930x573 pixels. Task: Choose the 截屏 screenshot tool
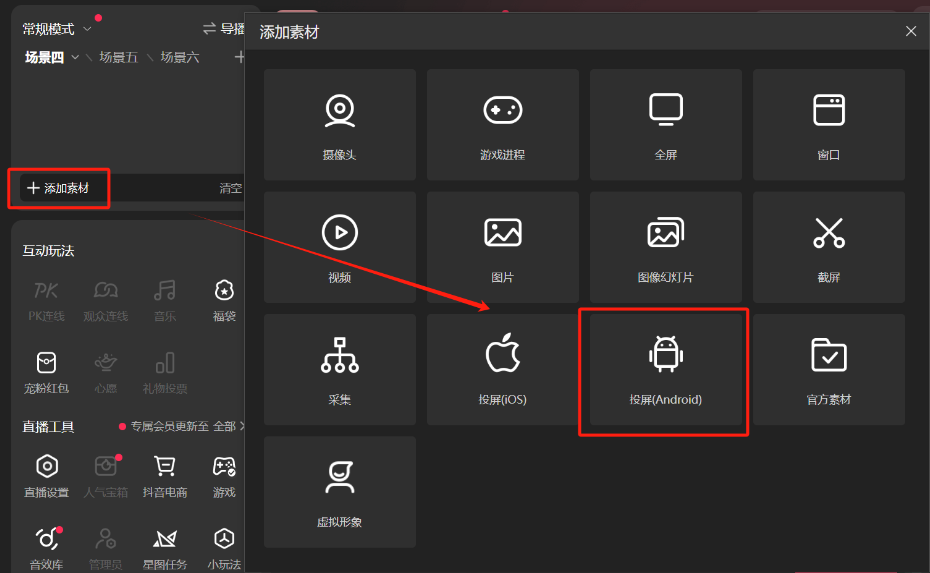tap(828, 247)
